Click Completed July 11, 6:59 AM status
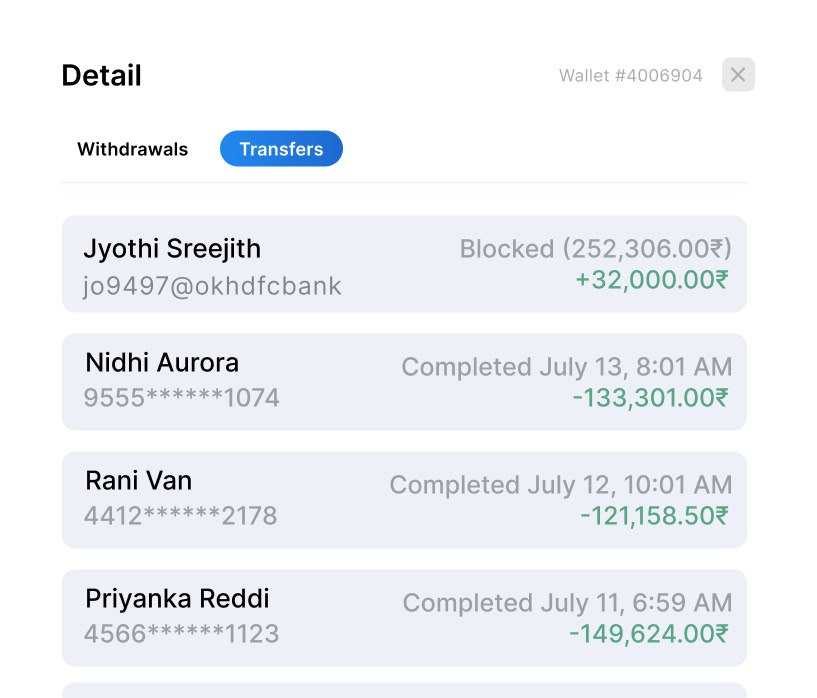The image size is (817, 698). coord(567,603)
